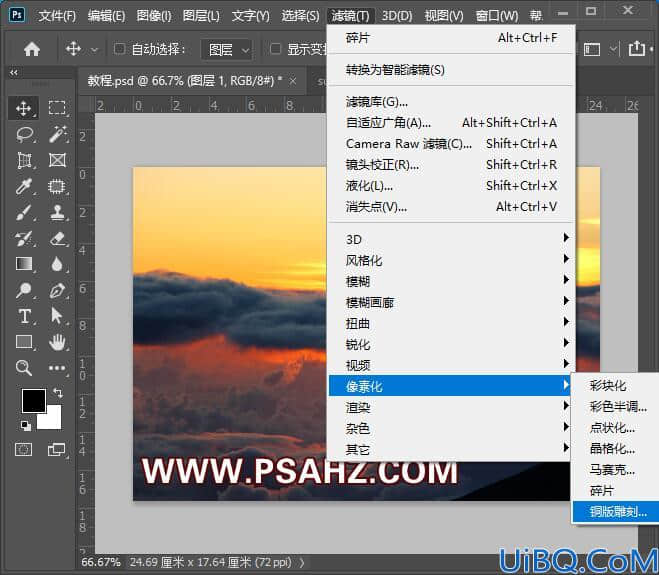Viewport: 659px width, 575px height.
Task: Open the 图层(L) menu
Action: pos(201,16)
